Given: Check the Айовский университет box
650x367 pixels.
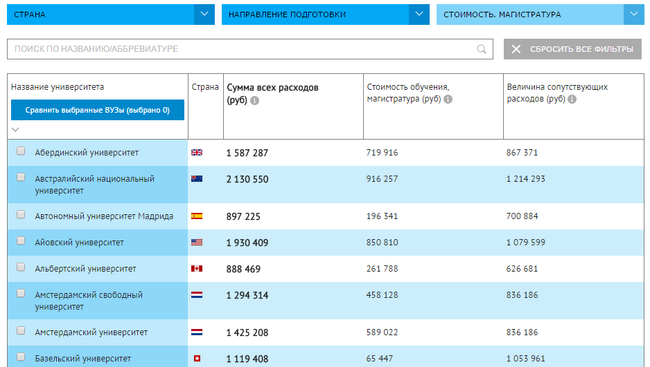Looking at the screenshot, I should [x=20, y=241].
